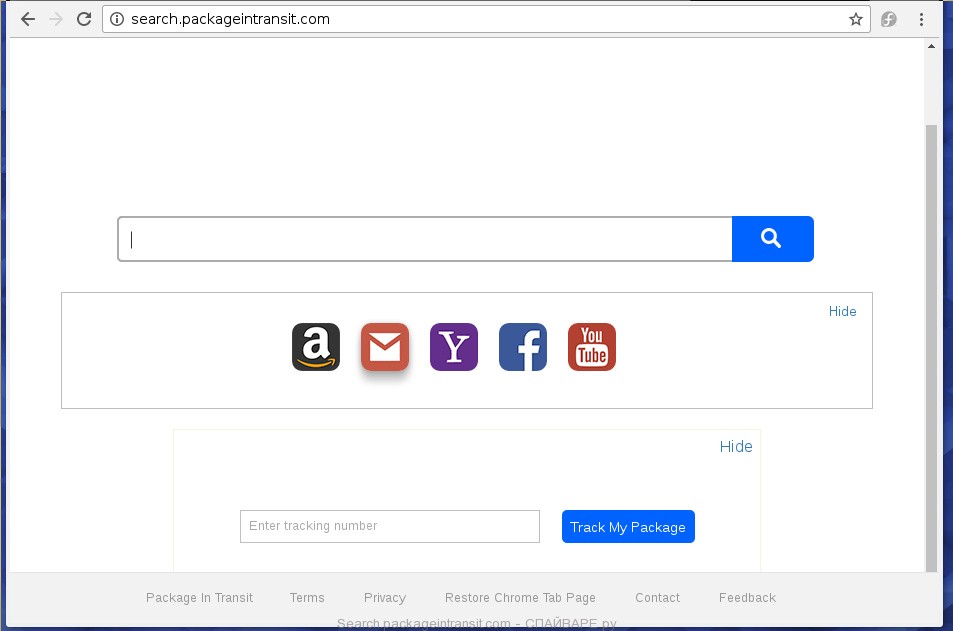
Task: Open the Amazon shortcut icon
Action: pyautogui.click(x=316, y=347)
